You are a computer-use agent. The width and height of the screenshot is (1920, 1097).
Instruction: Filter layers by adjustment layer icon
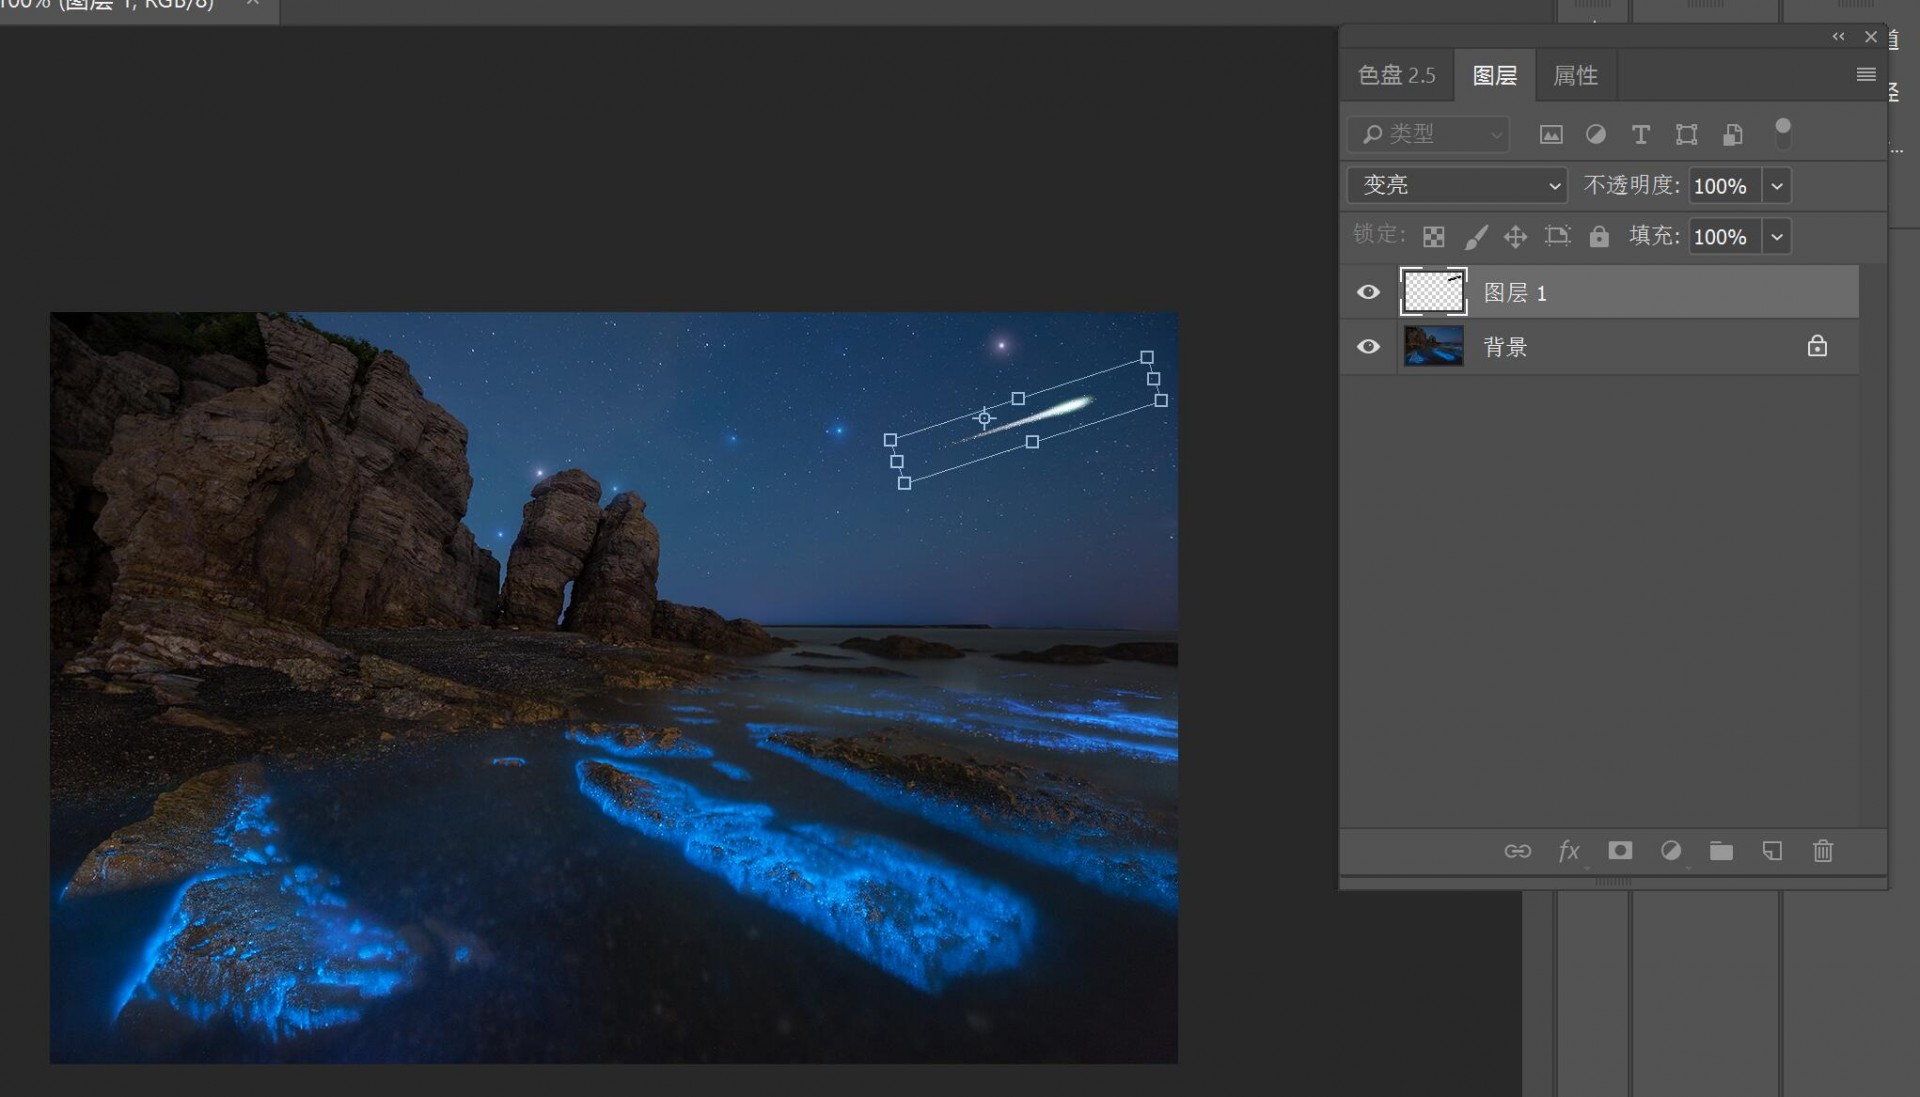[1596, 134]
